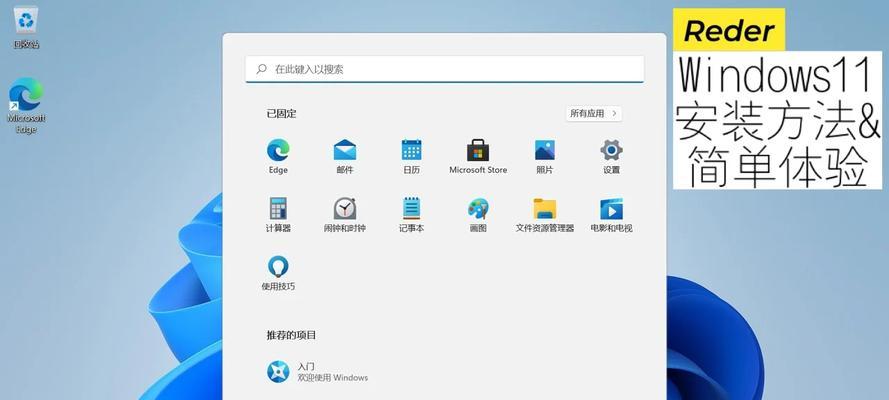Focus the 在此键入以搜索 search box
This screenshot has height=400, width=889.
444,69
